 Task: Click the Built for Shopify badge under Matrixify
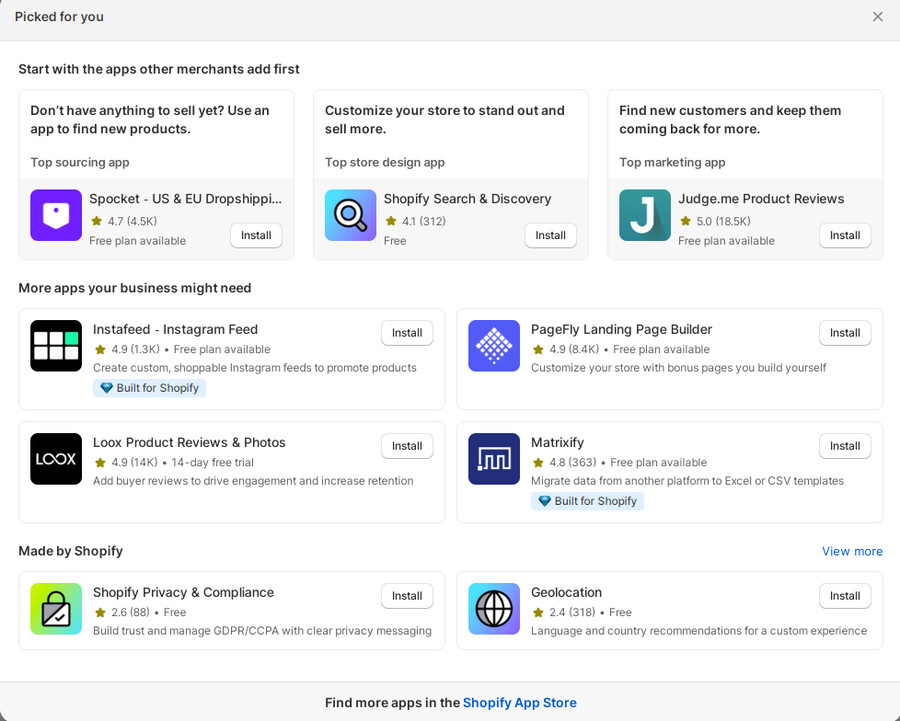tap(587, 501)
